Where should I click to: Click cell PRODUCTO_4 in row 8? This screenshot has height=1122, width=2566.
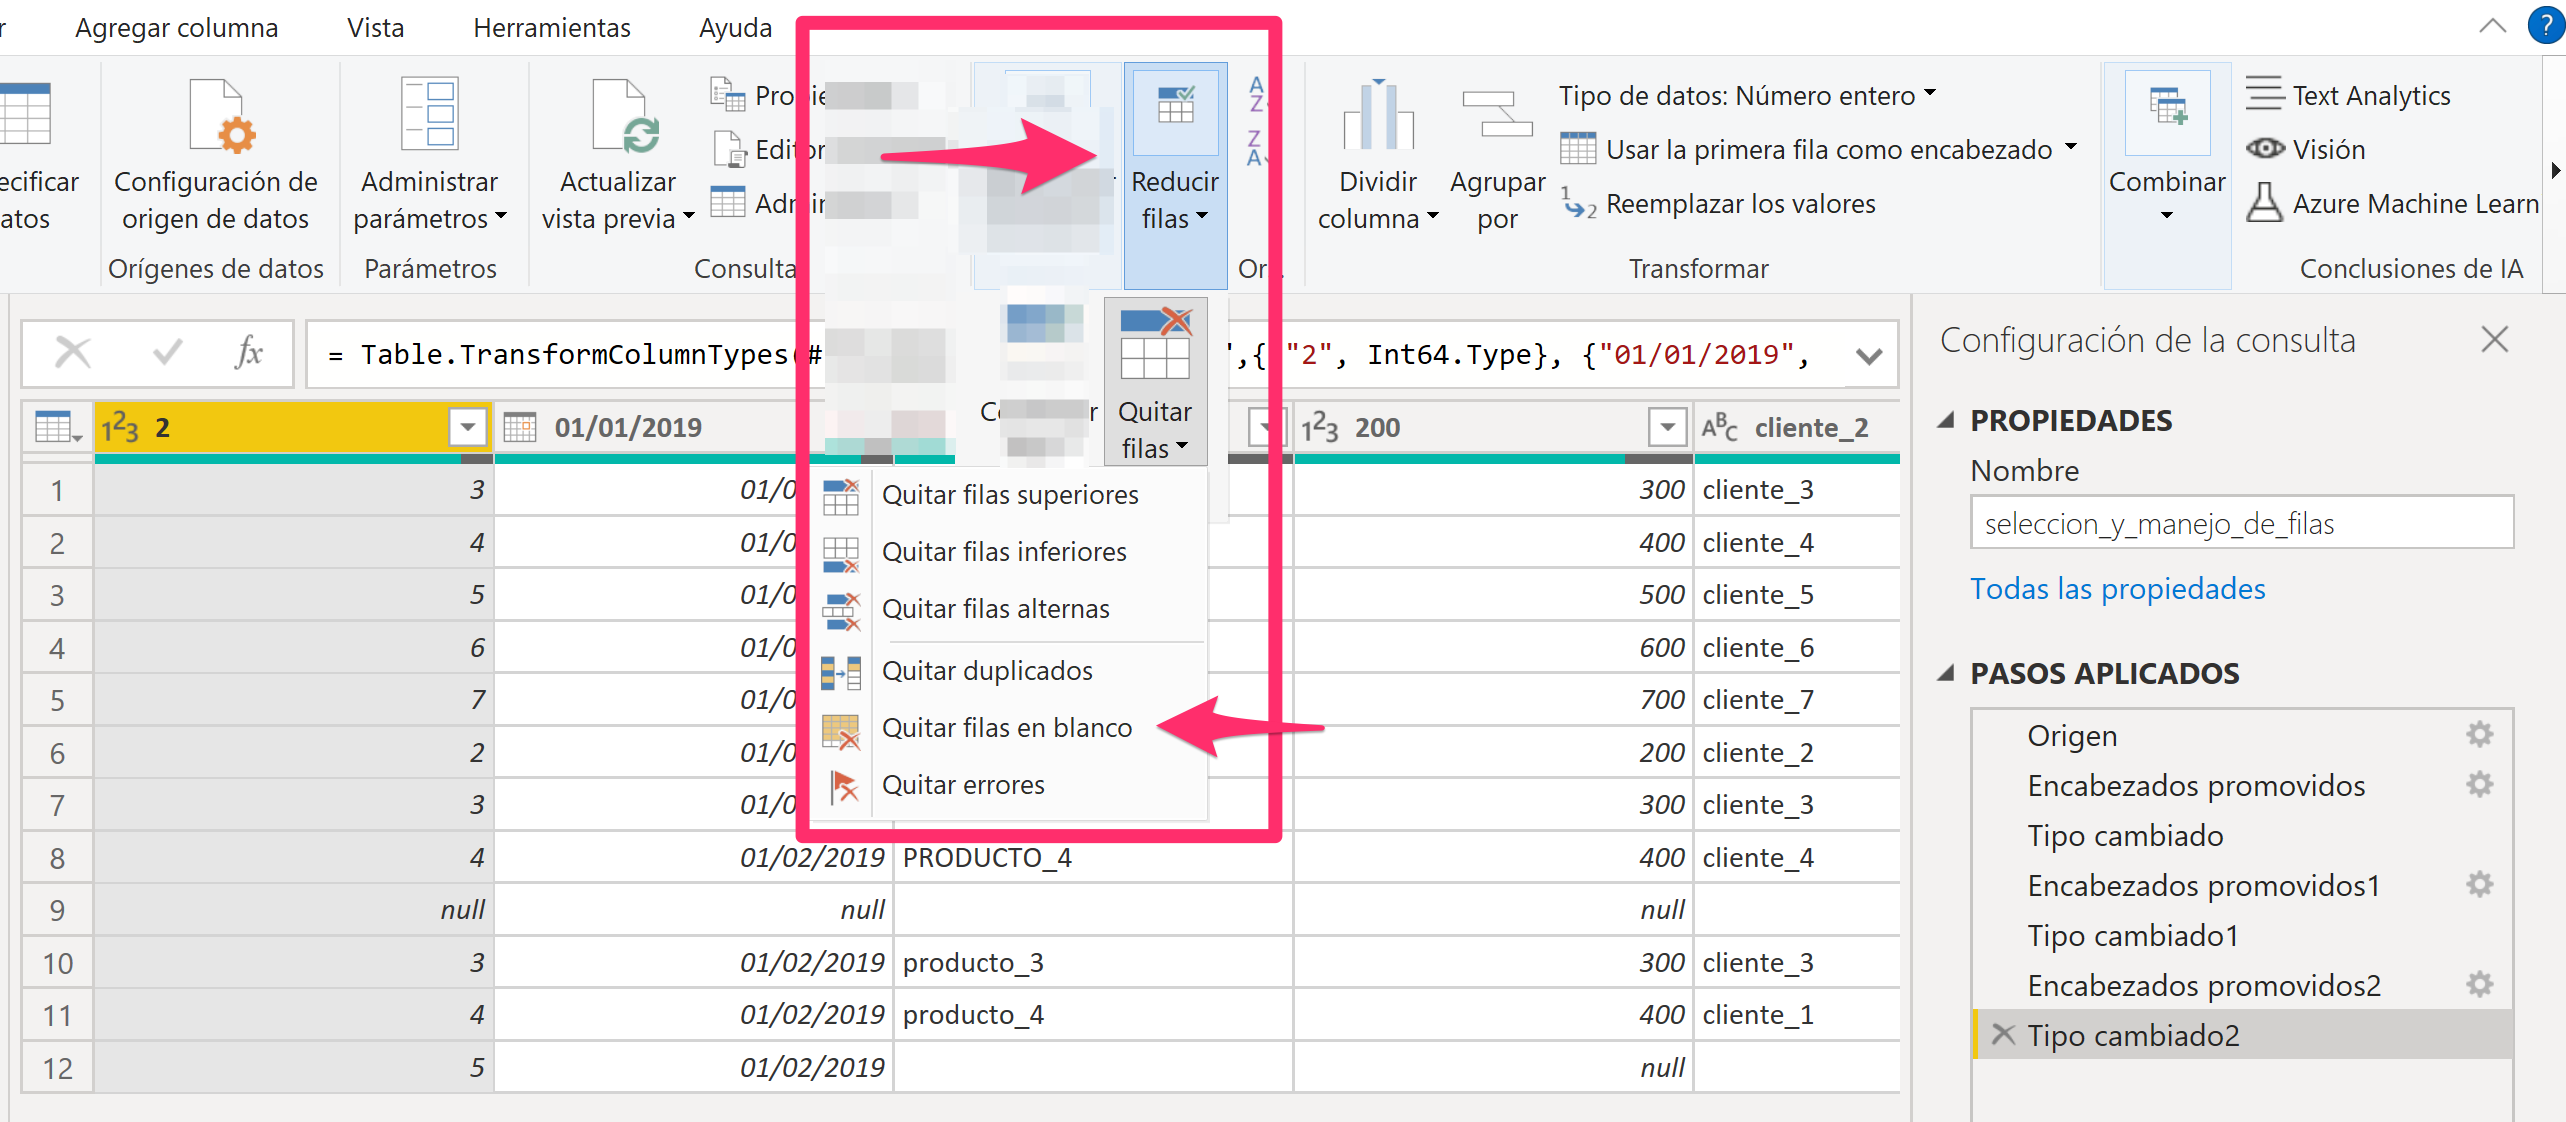click(1092, 858)
